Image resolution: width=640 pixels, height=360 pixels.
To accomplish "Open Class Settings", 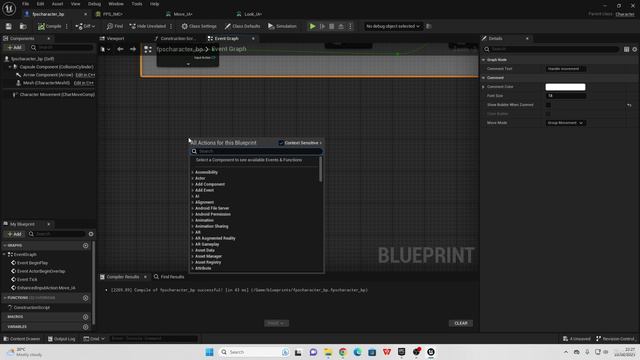I will [199, 26].
